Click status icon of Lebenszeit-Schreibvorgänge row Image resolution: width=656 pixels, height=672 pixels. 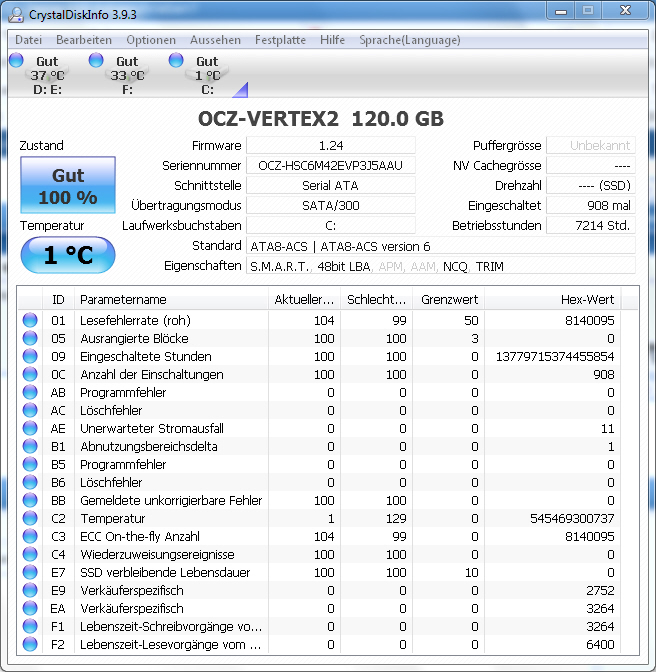30,626
